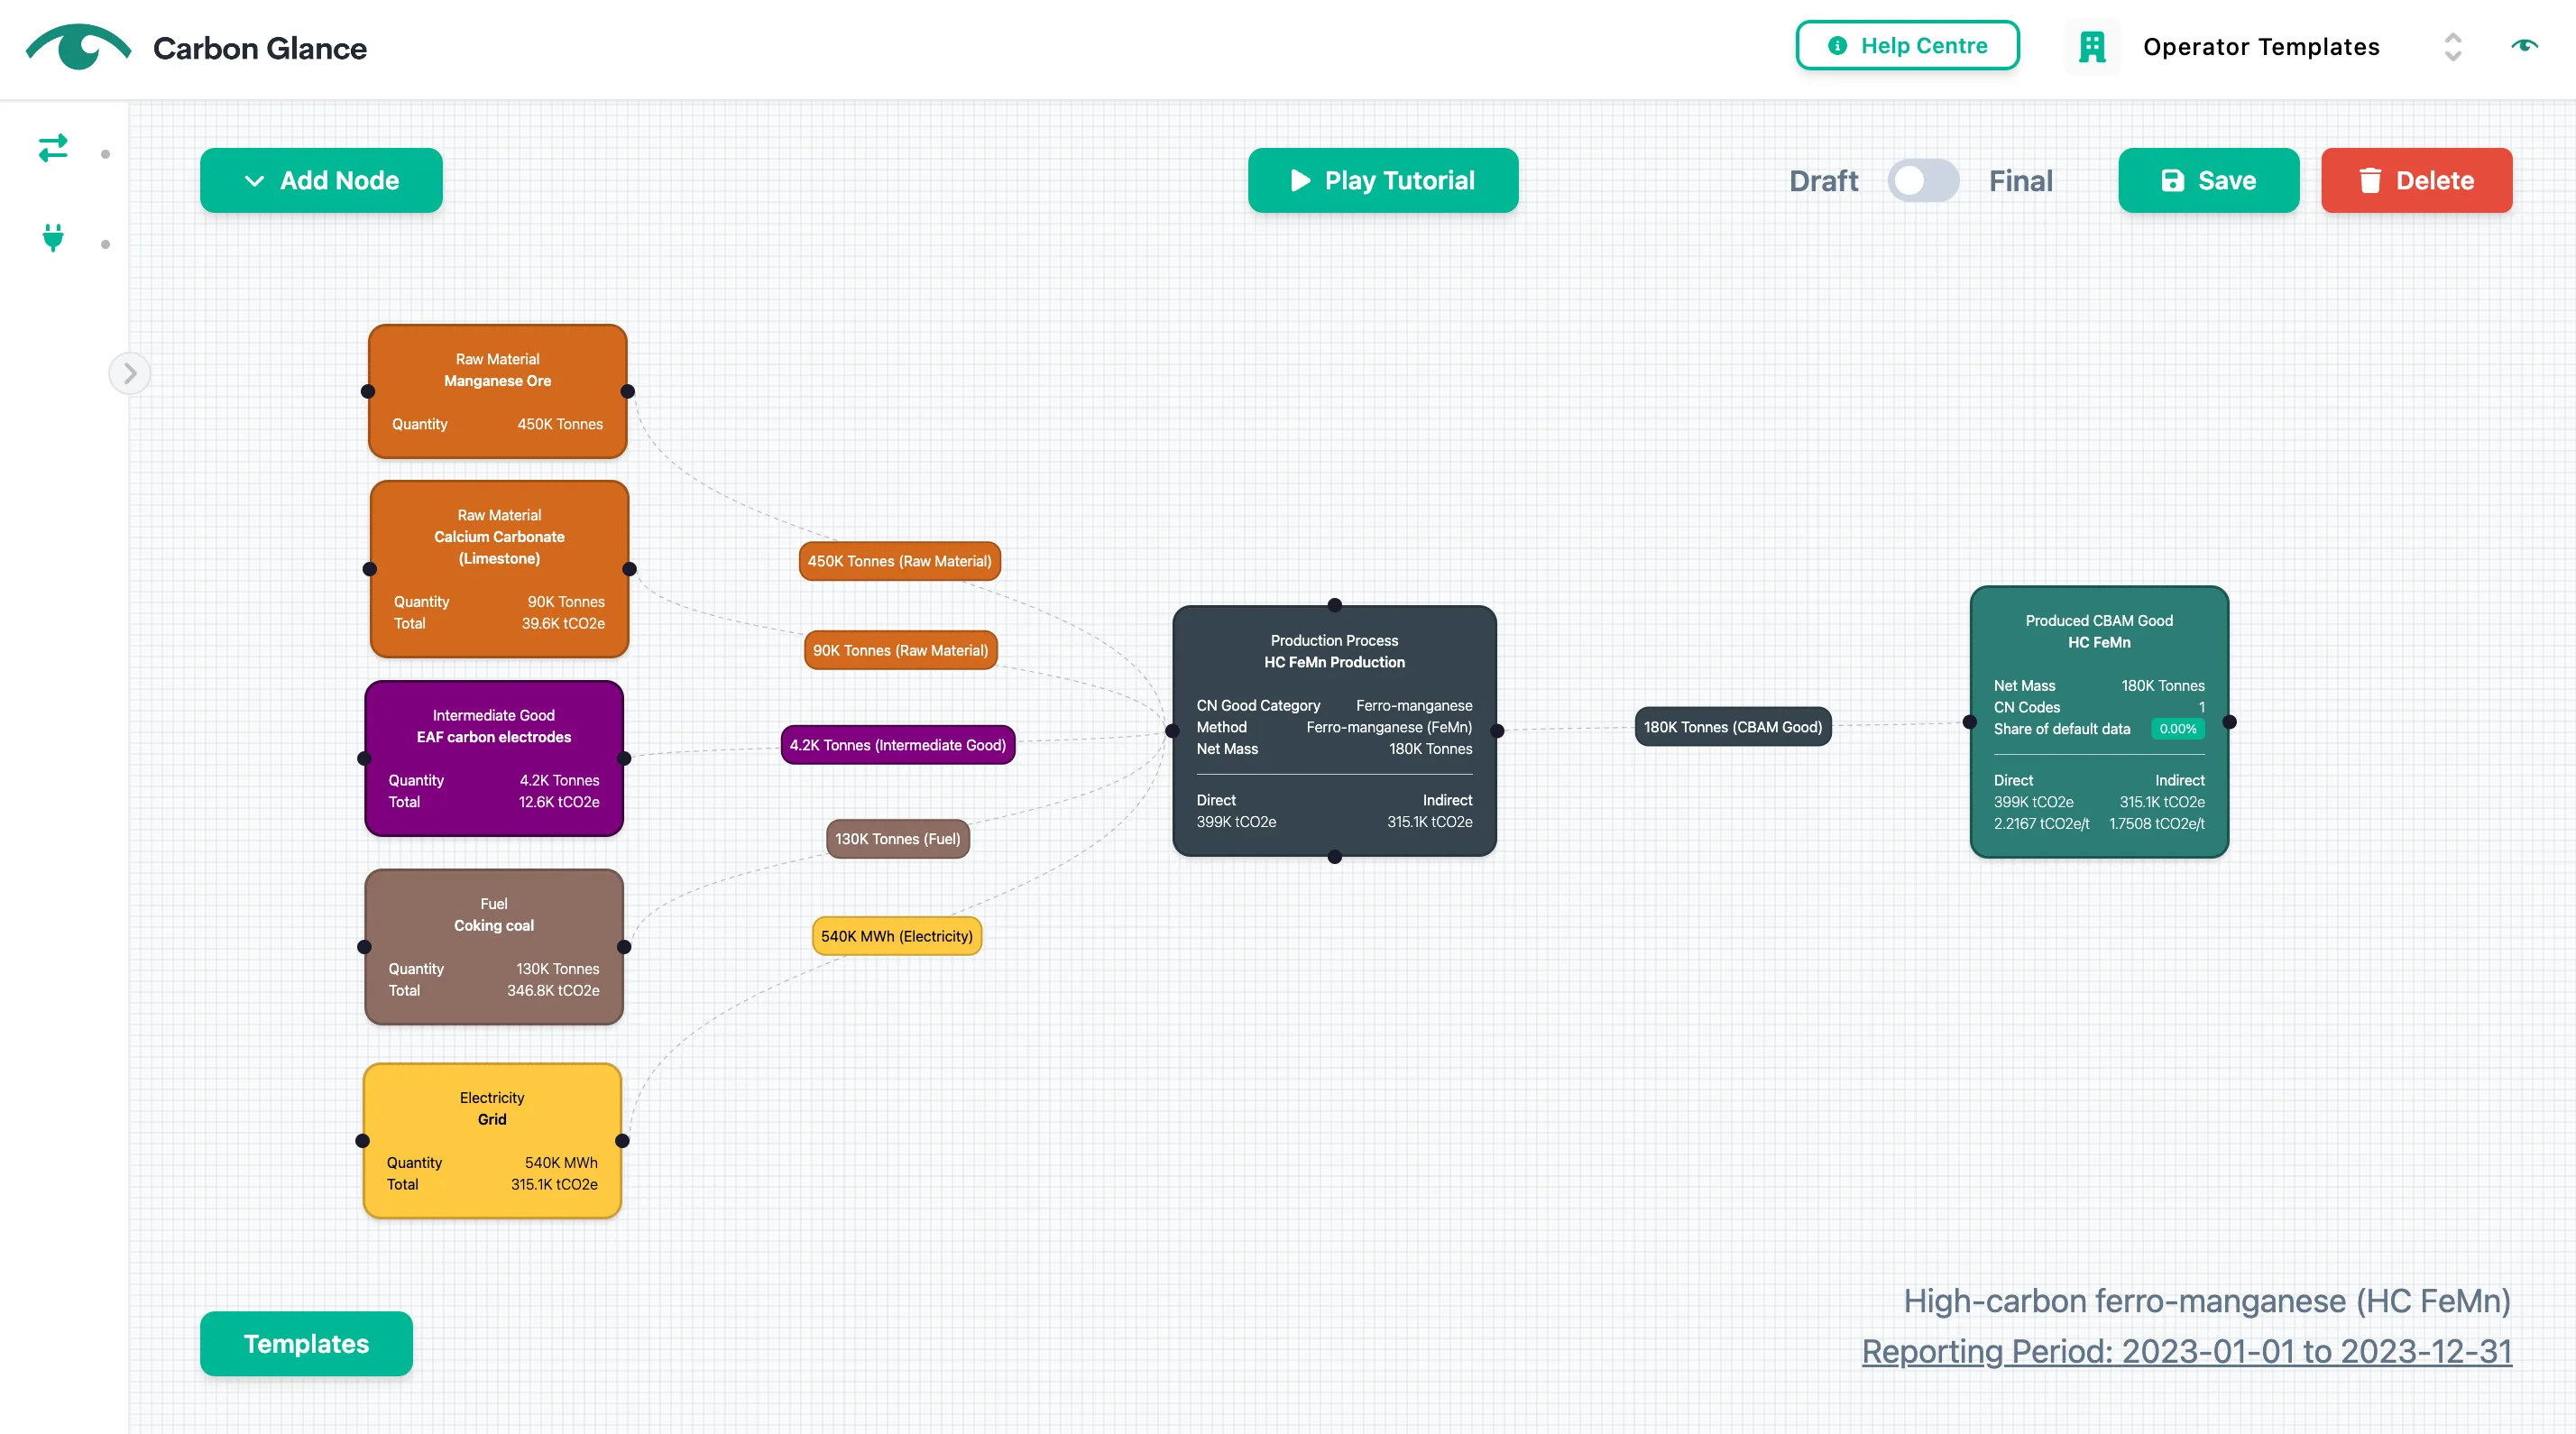This screenshot has height=1434, width=2576.
Task: Expand the Operator Templates selector arrows
Action: [x=2452, y=47]
